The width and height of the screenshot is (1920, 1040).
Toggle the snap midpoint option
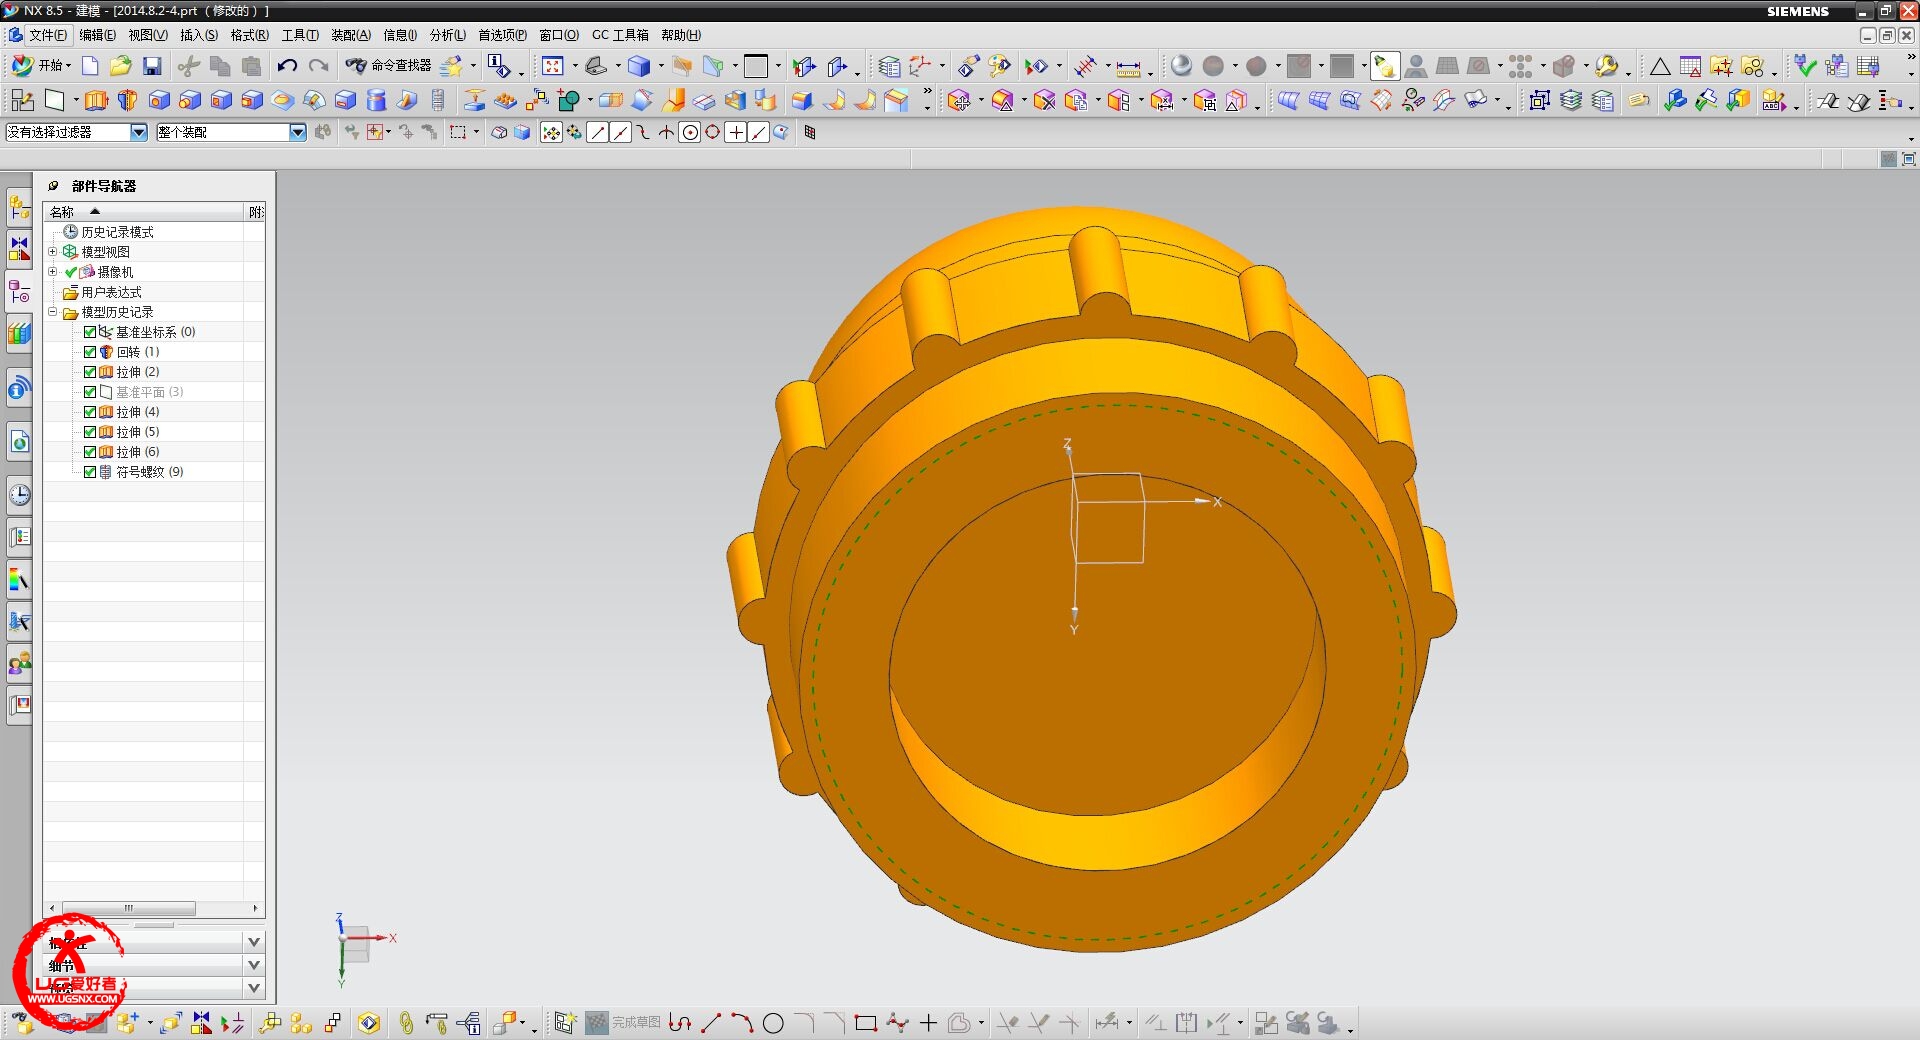coord(620,132)
